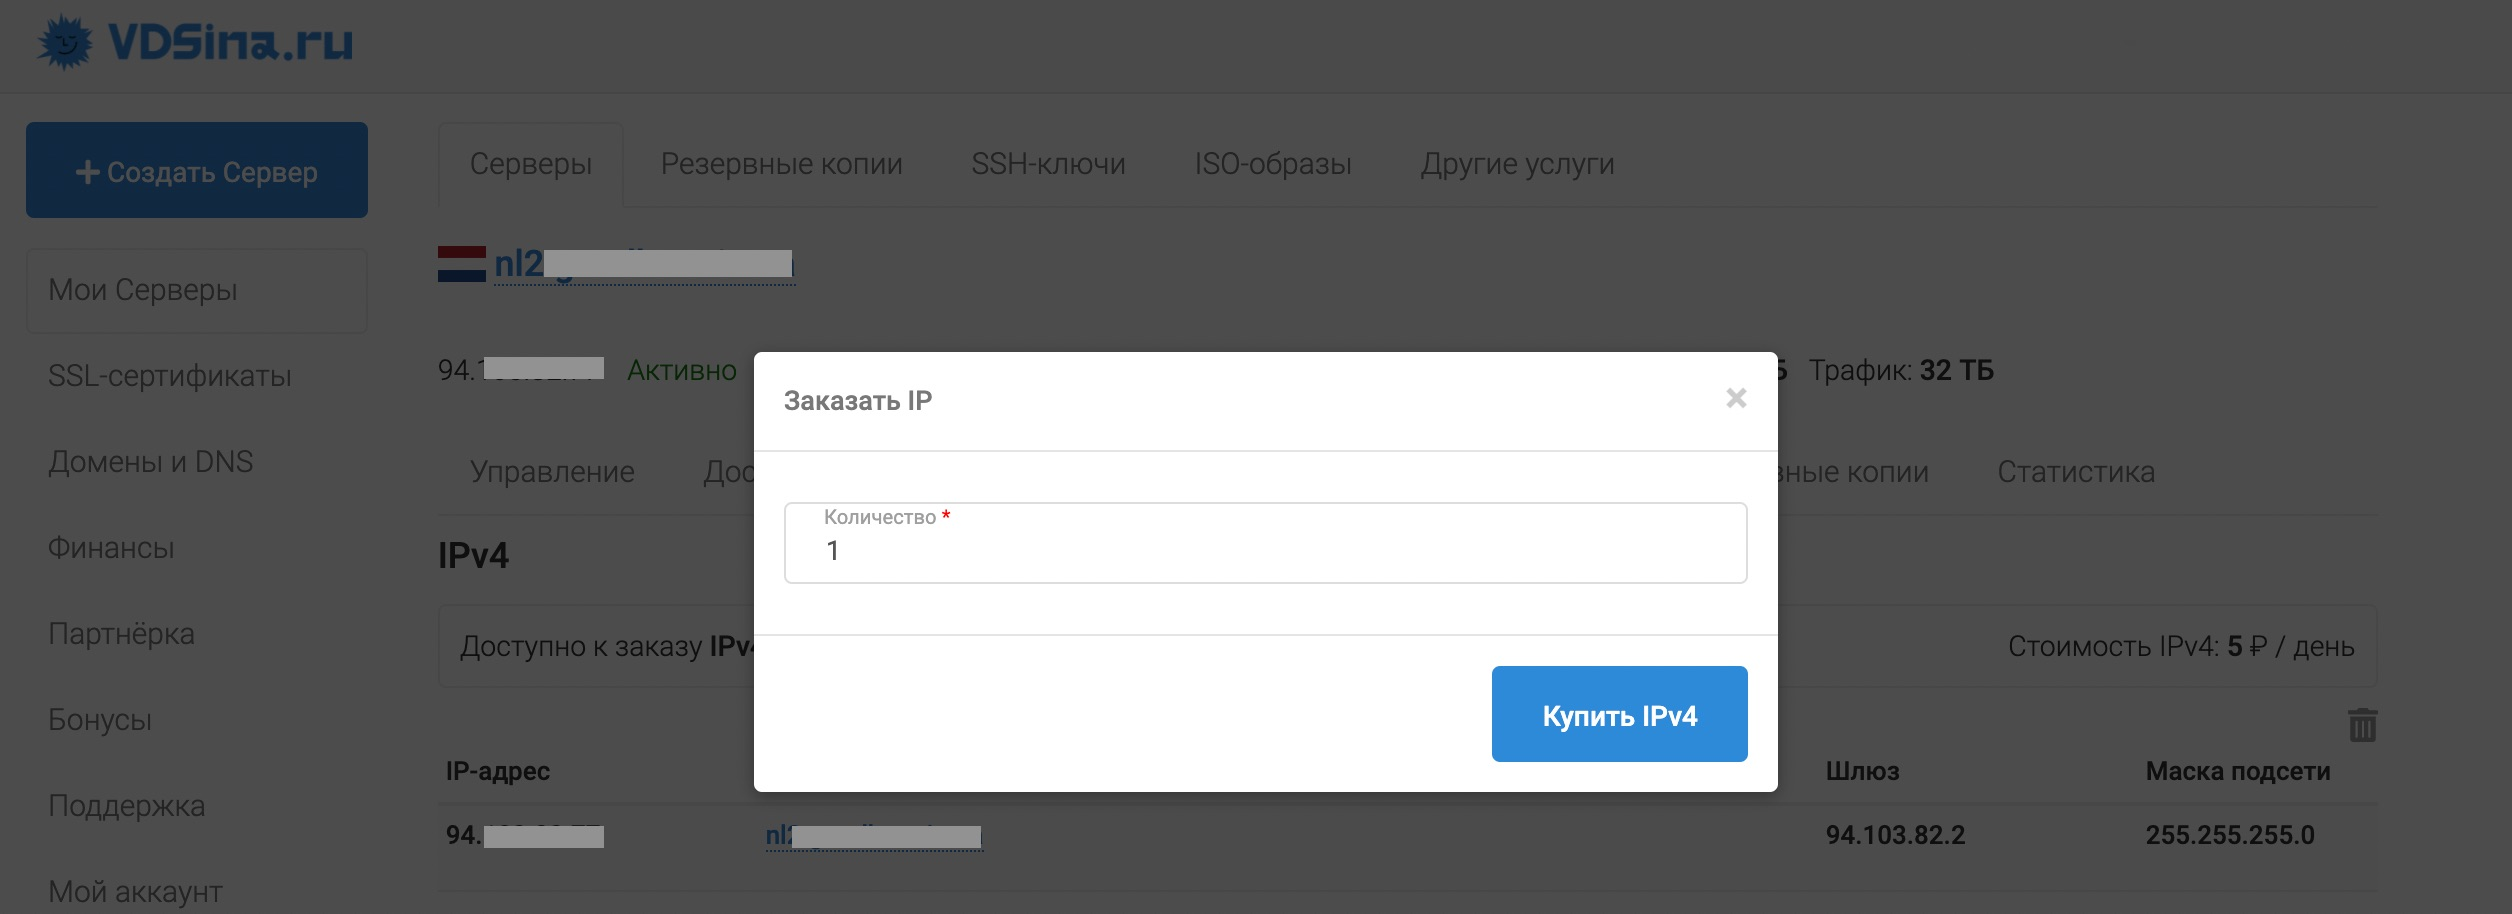Open Мой аккаунт in sidebar
2512x914 pixels.
(135, 891)
